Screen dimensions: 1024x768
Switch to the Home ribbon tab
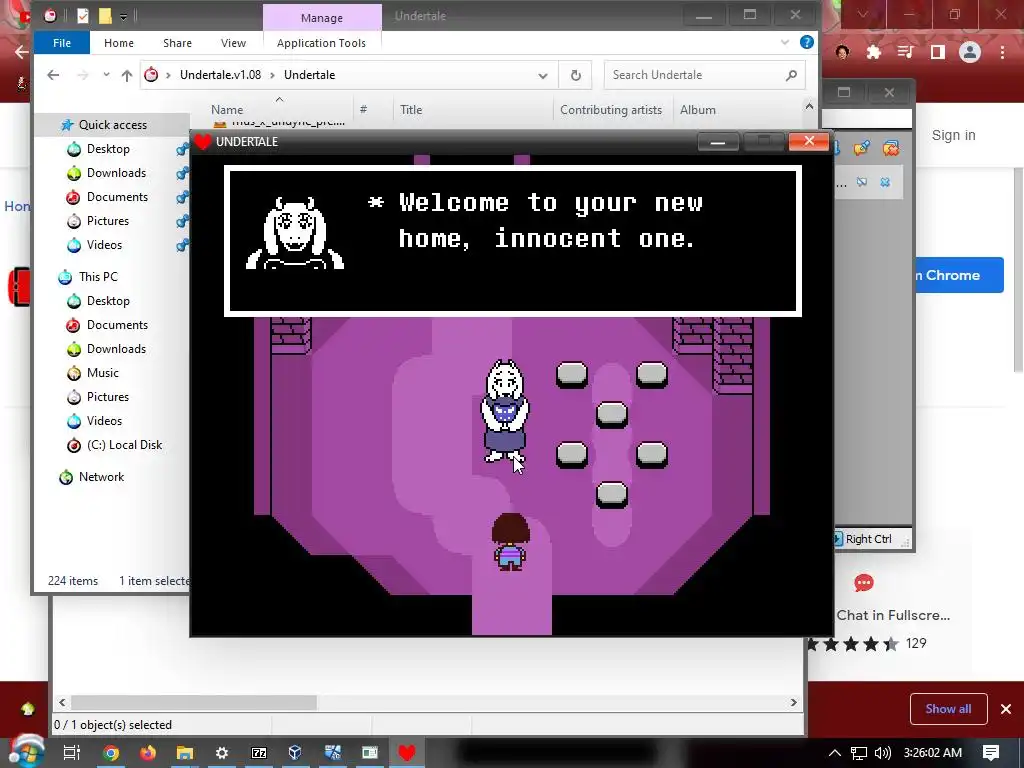pos(119,43)
